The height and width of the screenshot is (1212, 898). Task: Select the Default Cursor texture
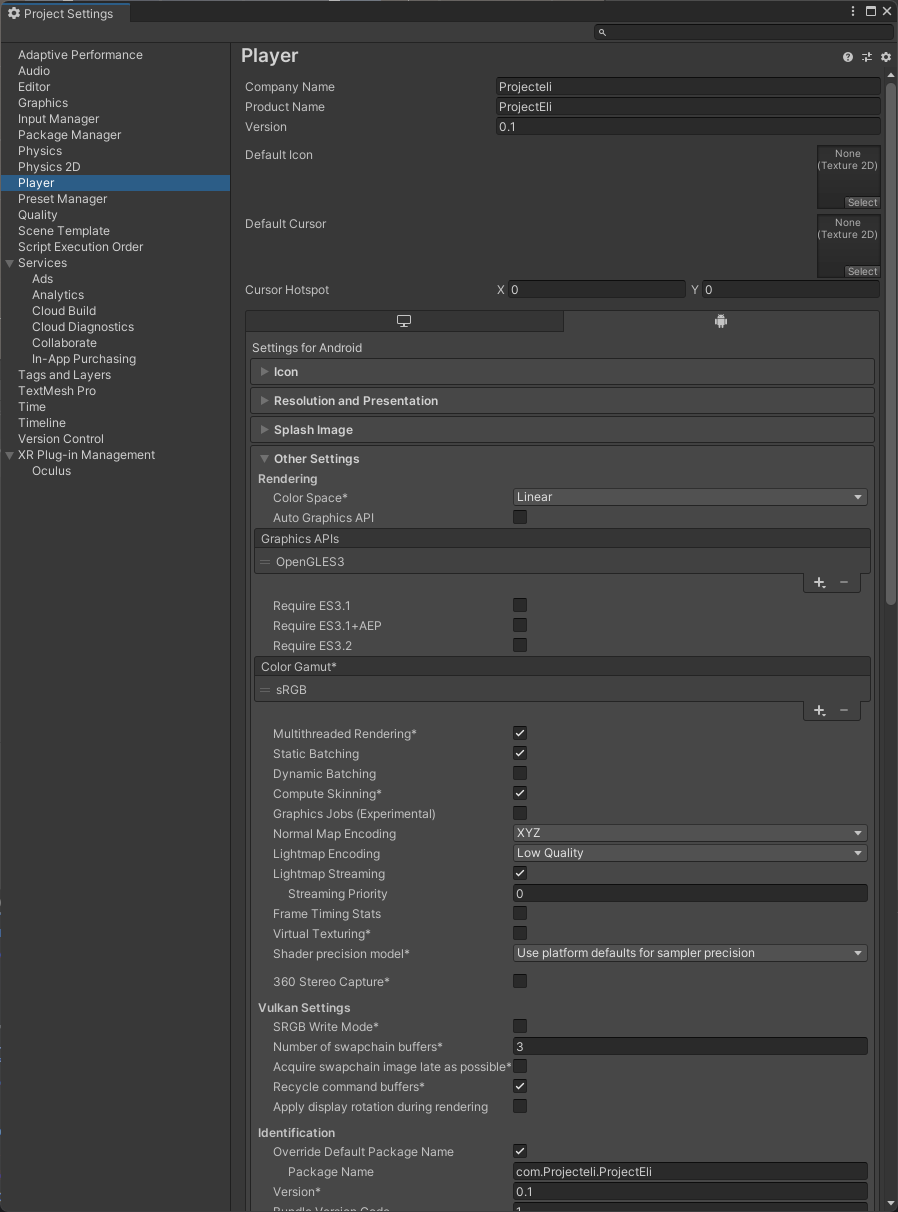pyautogui.click(x=863, y=272)
